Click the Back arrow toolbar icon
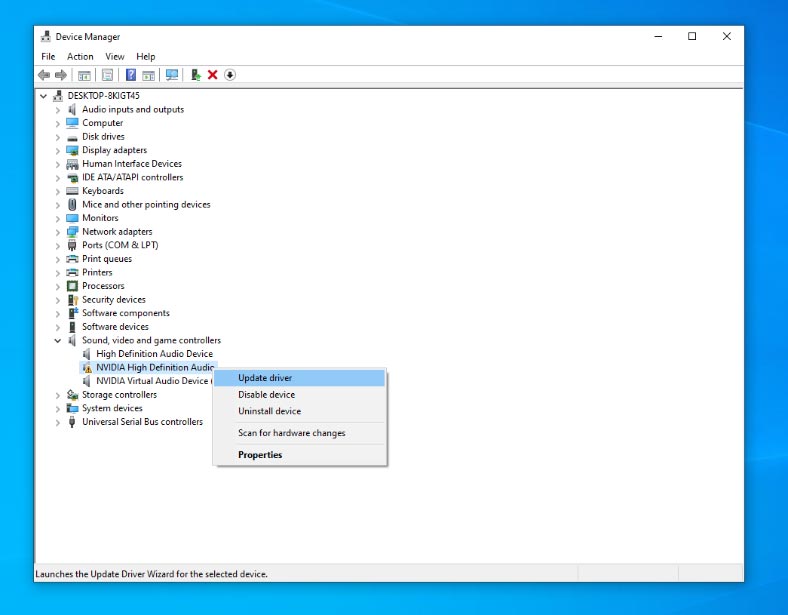The height and width of the screenshot is (615, 788). click(x=44, y=75)
